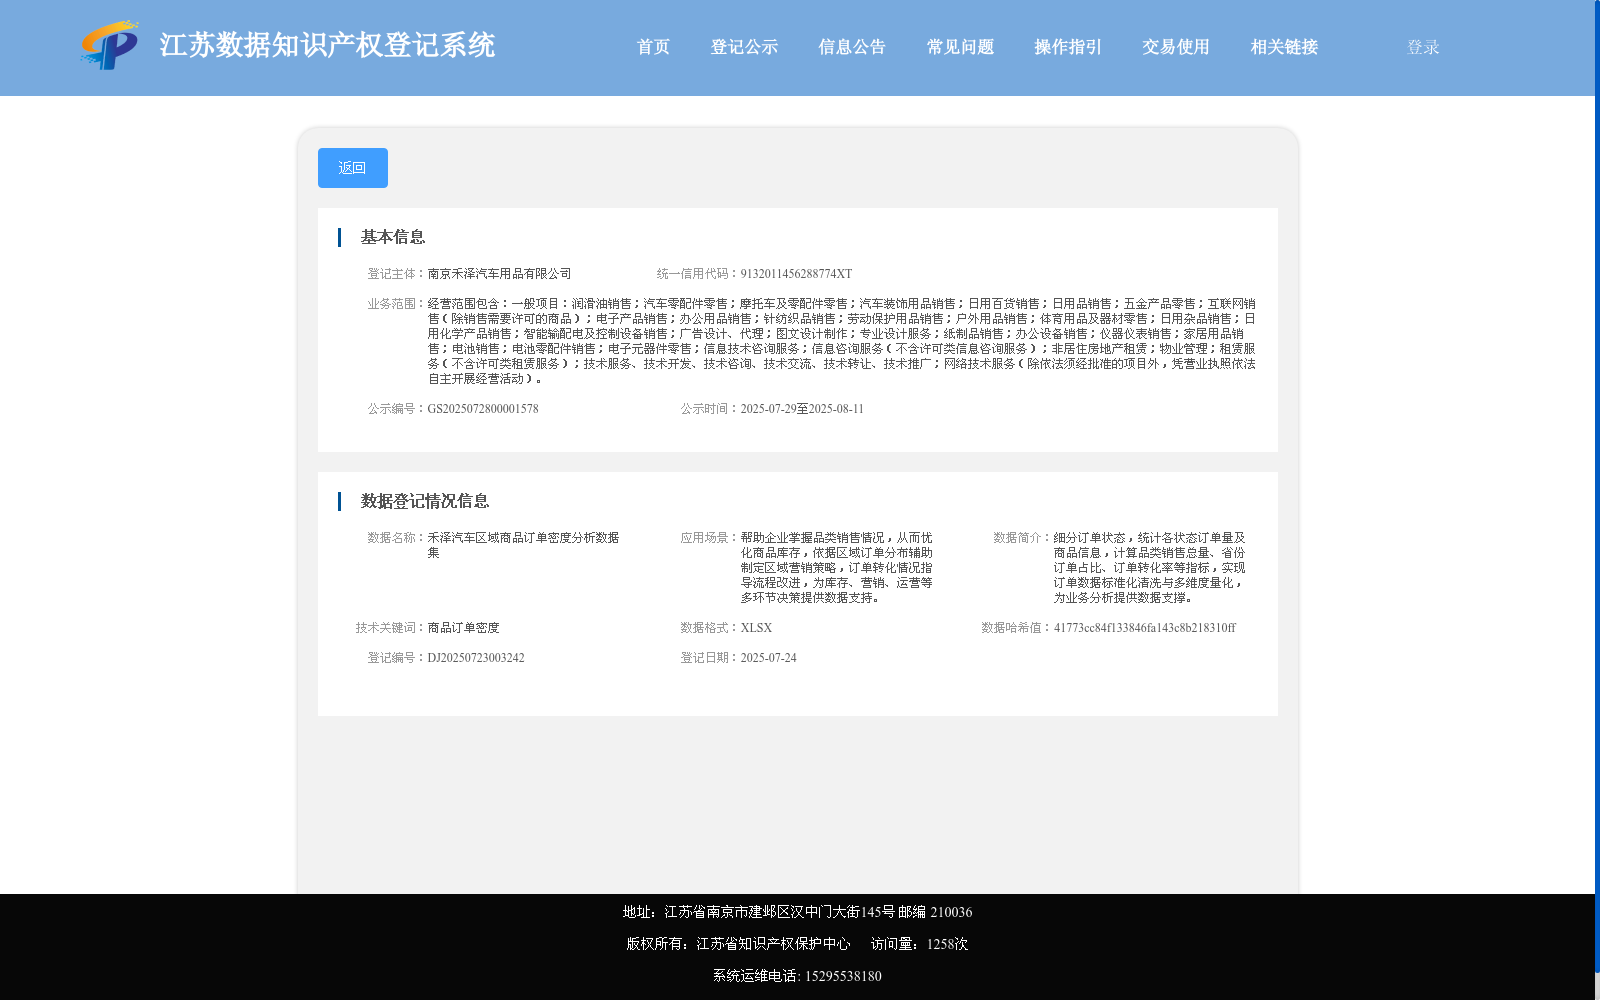The image size is (1600, 1000).
Task: Click the 返回 button
Action: pyautogui.click(x=353, y=168)
